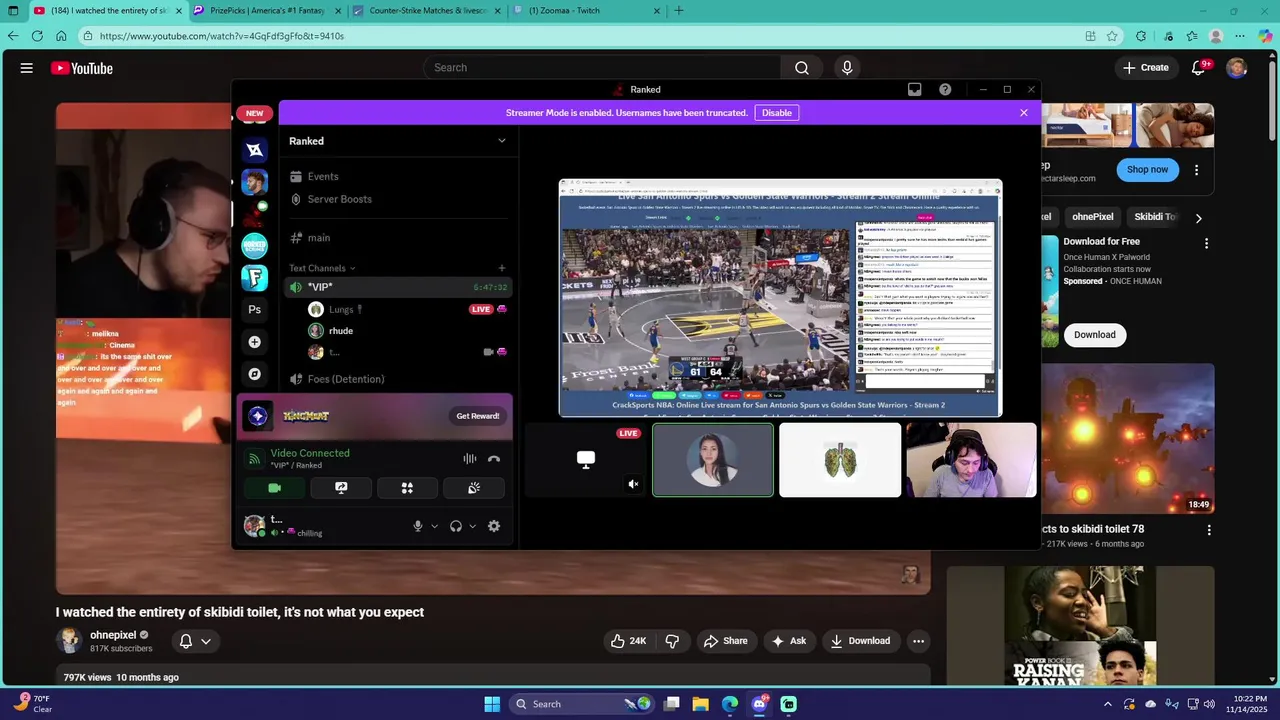Open Server Boosts
Screen dimensions: 1280x720
point(398,199)
